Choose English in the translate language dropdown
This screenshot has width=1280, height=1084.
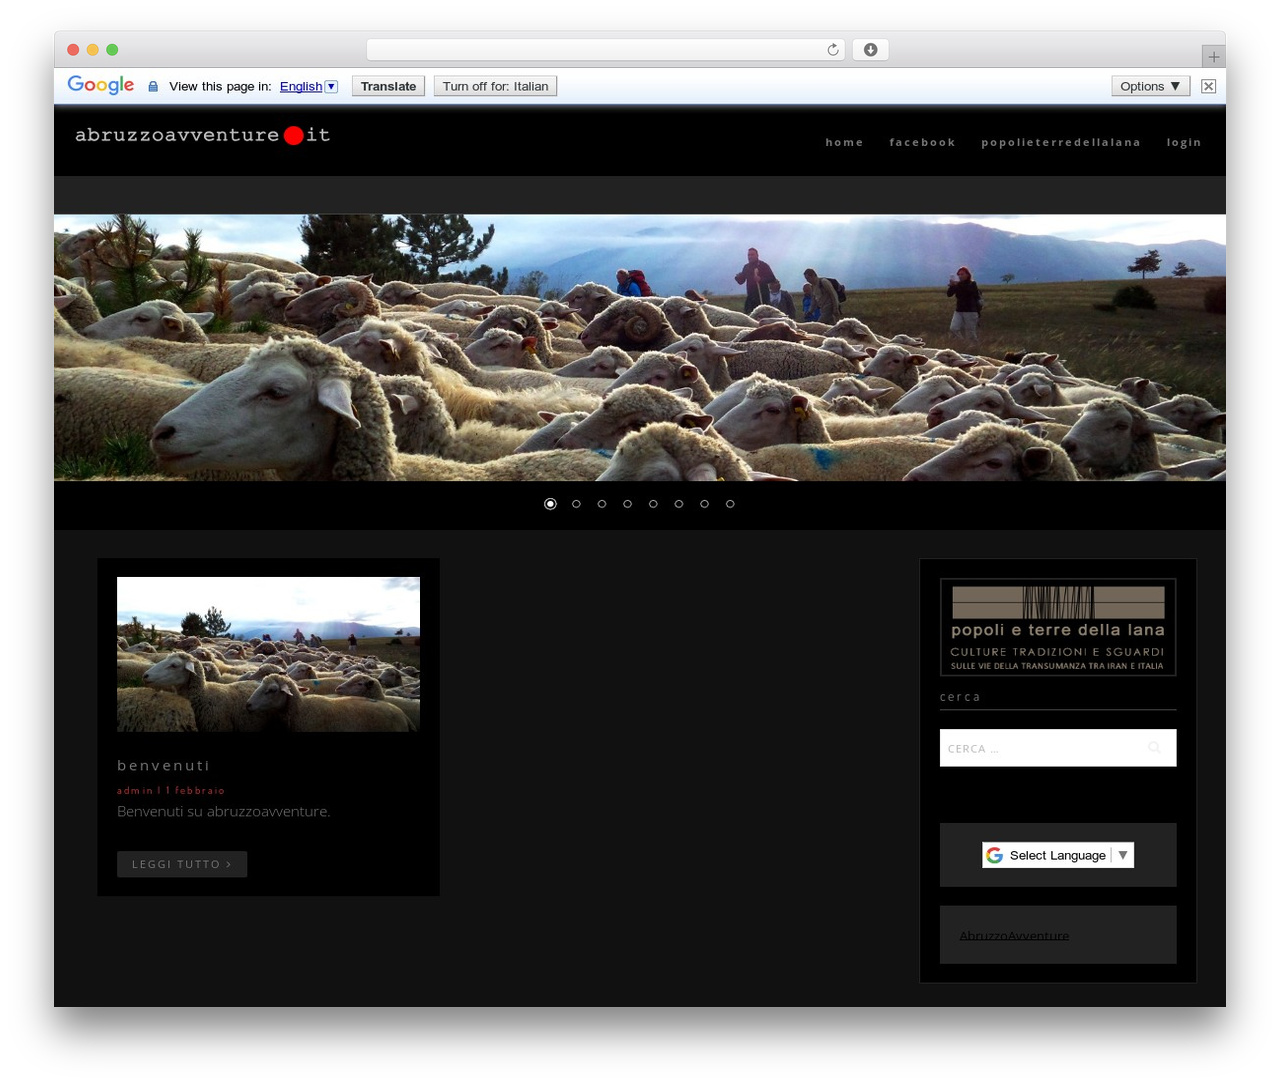pos(308,86)
